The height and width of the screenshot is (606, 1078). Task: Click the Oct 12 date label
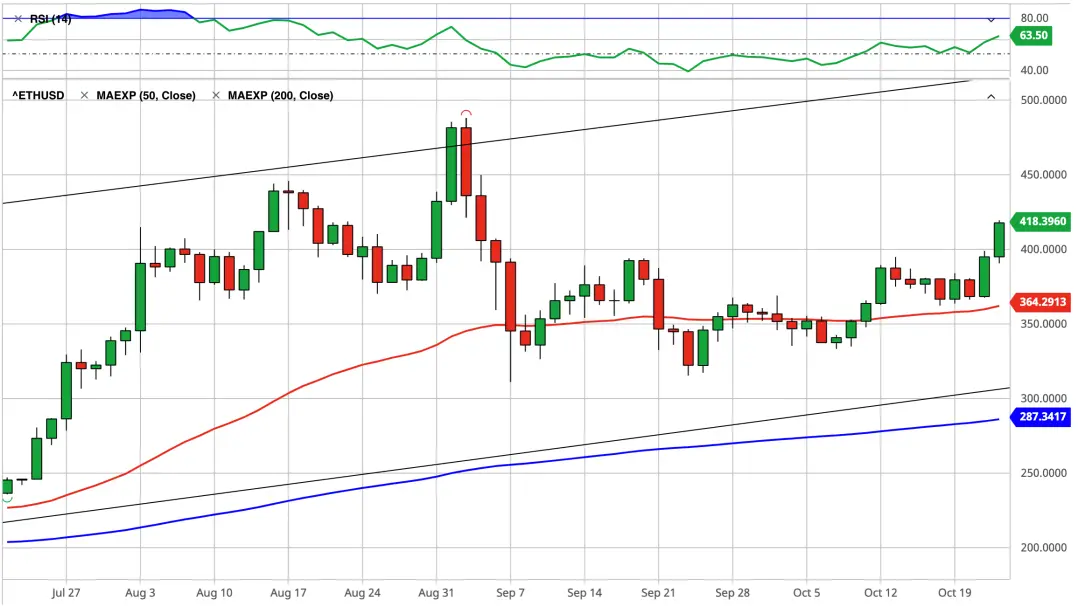point(881,593)
